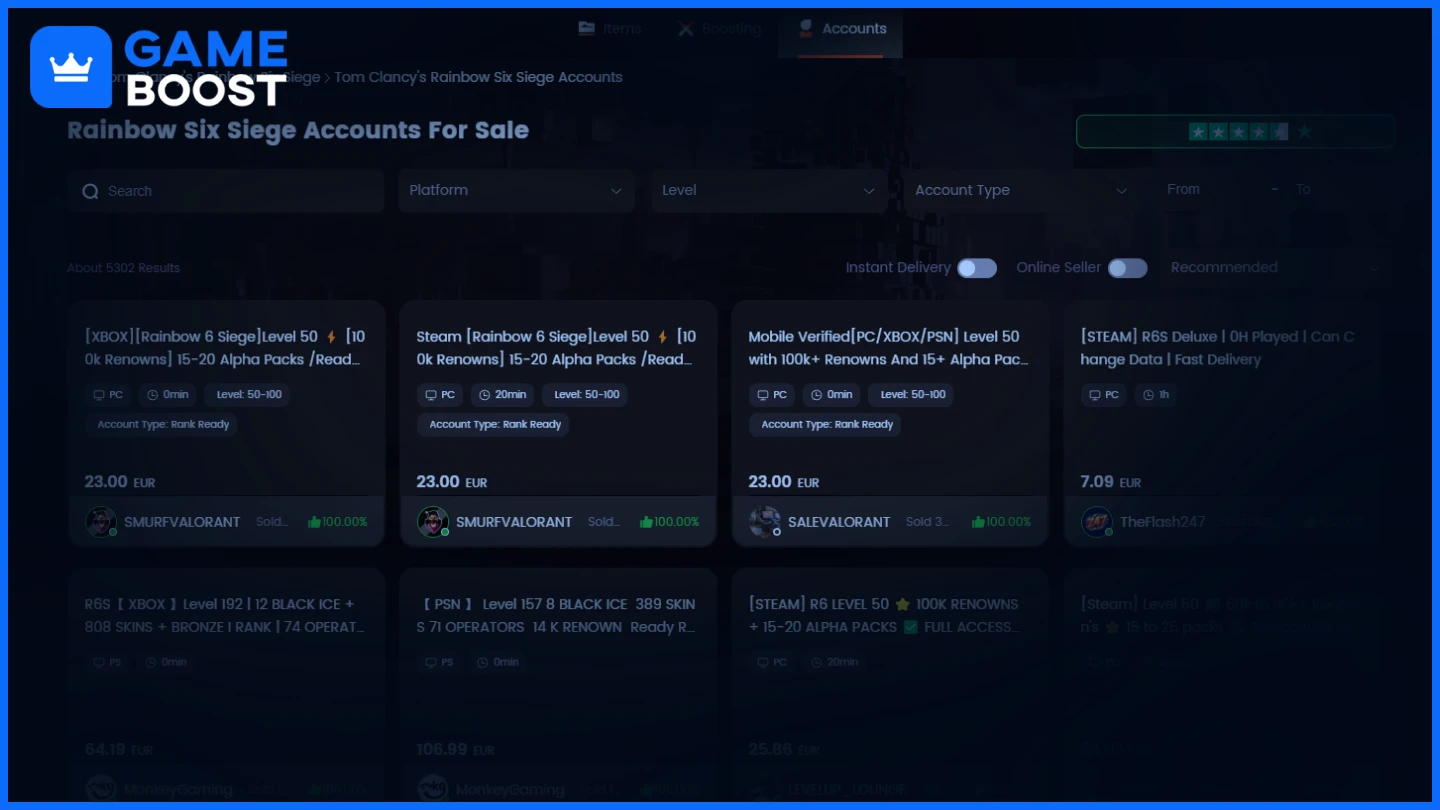
Task: Click the 25.86 EUR price
Action: [x=784, y=750]
